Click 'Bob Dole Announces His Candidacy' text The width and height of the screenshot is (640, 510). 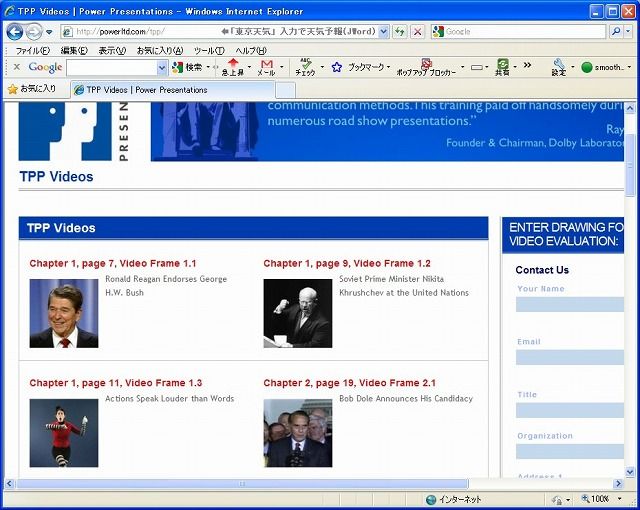click(406, 399)
